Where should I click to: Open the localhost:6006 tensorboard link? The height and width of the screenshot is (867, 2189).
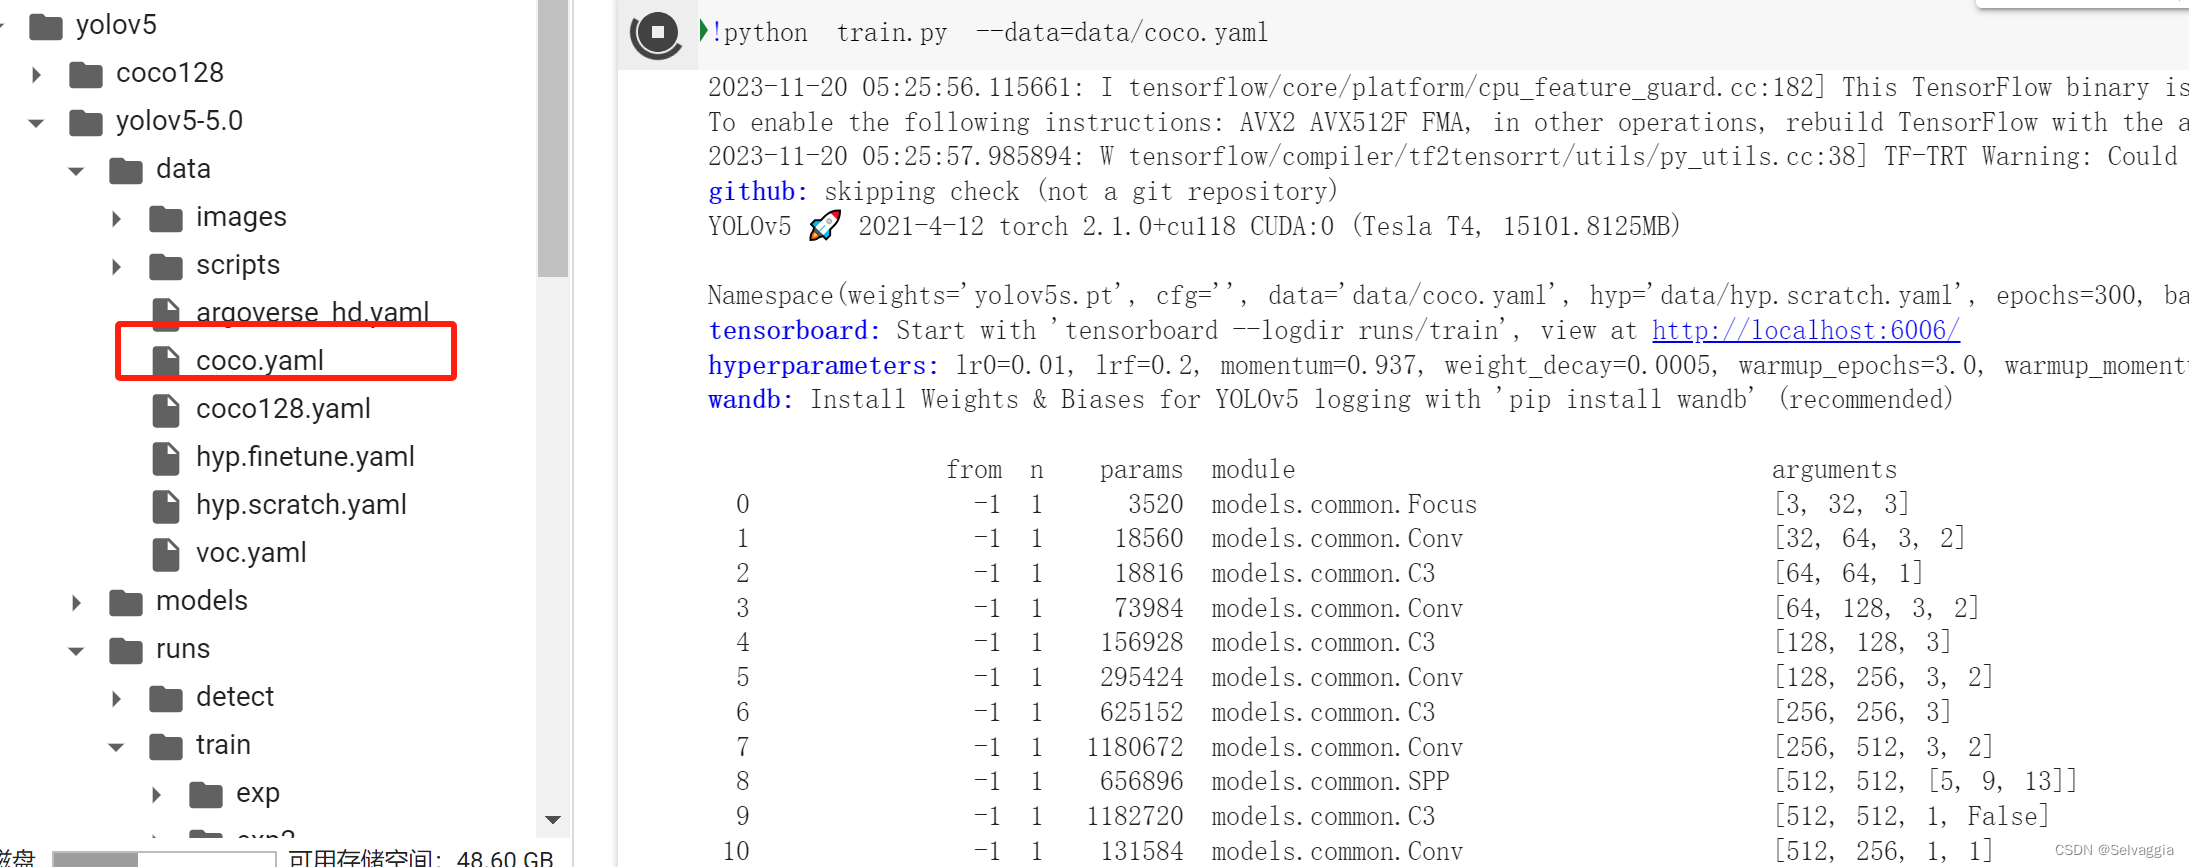1805,330
